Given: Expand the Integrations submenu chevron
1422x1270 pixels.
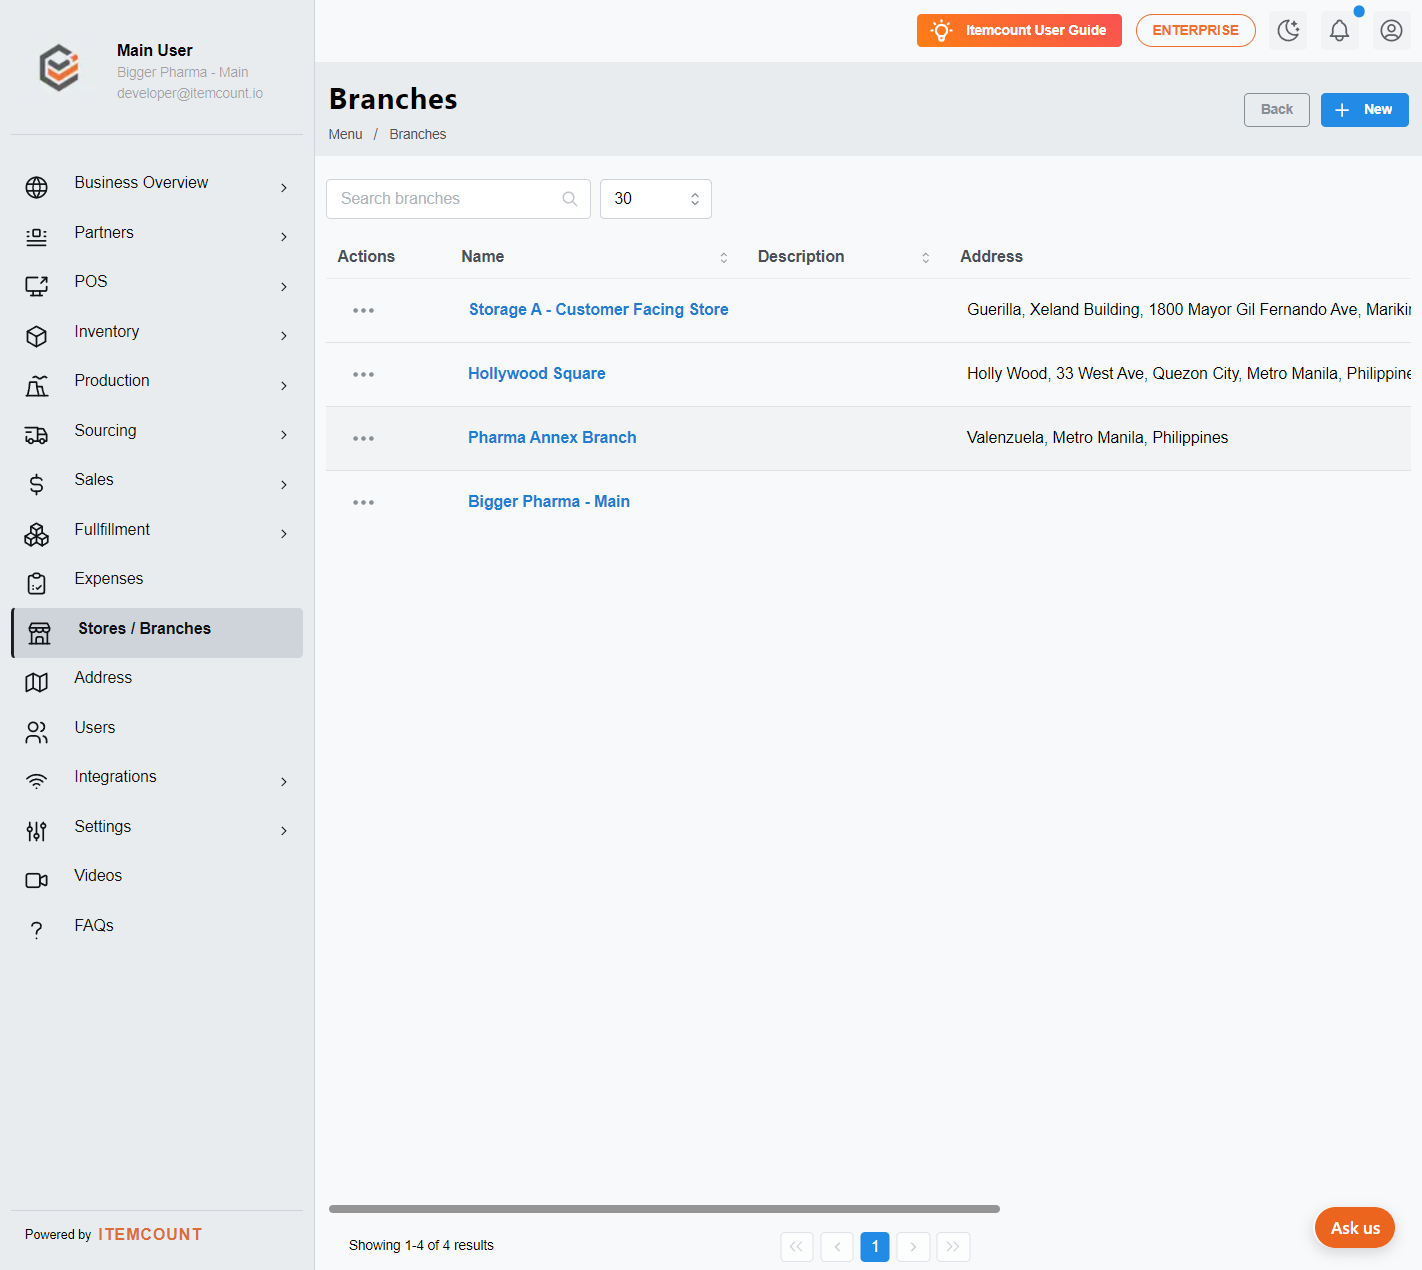Looking at the screenshot, I should click(284, 782).
